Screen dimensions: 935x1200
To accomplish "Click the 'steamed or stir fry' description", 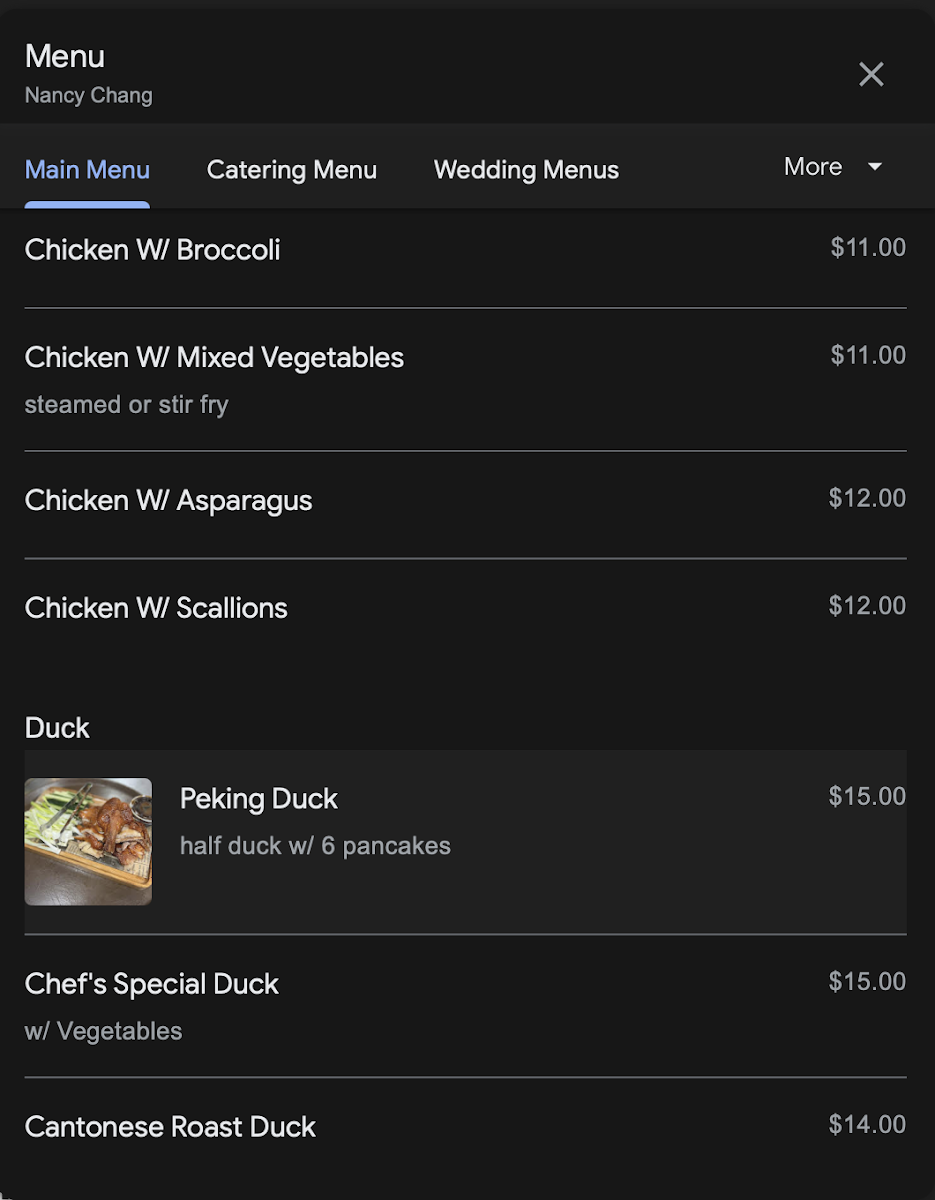I will [127, 405].
